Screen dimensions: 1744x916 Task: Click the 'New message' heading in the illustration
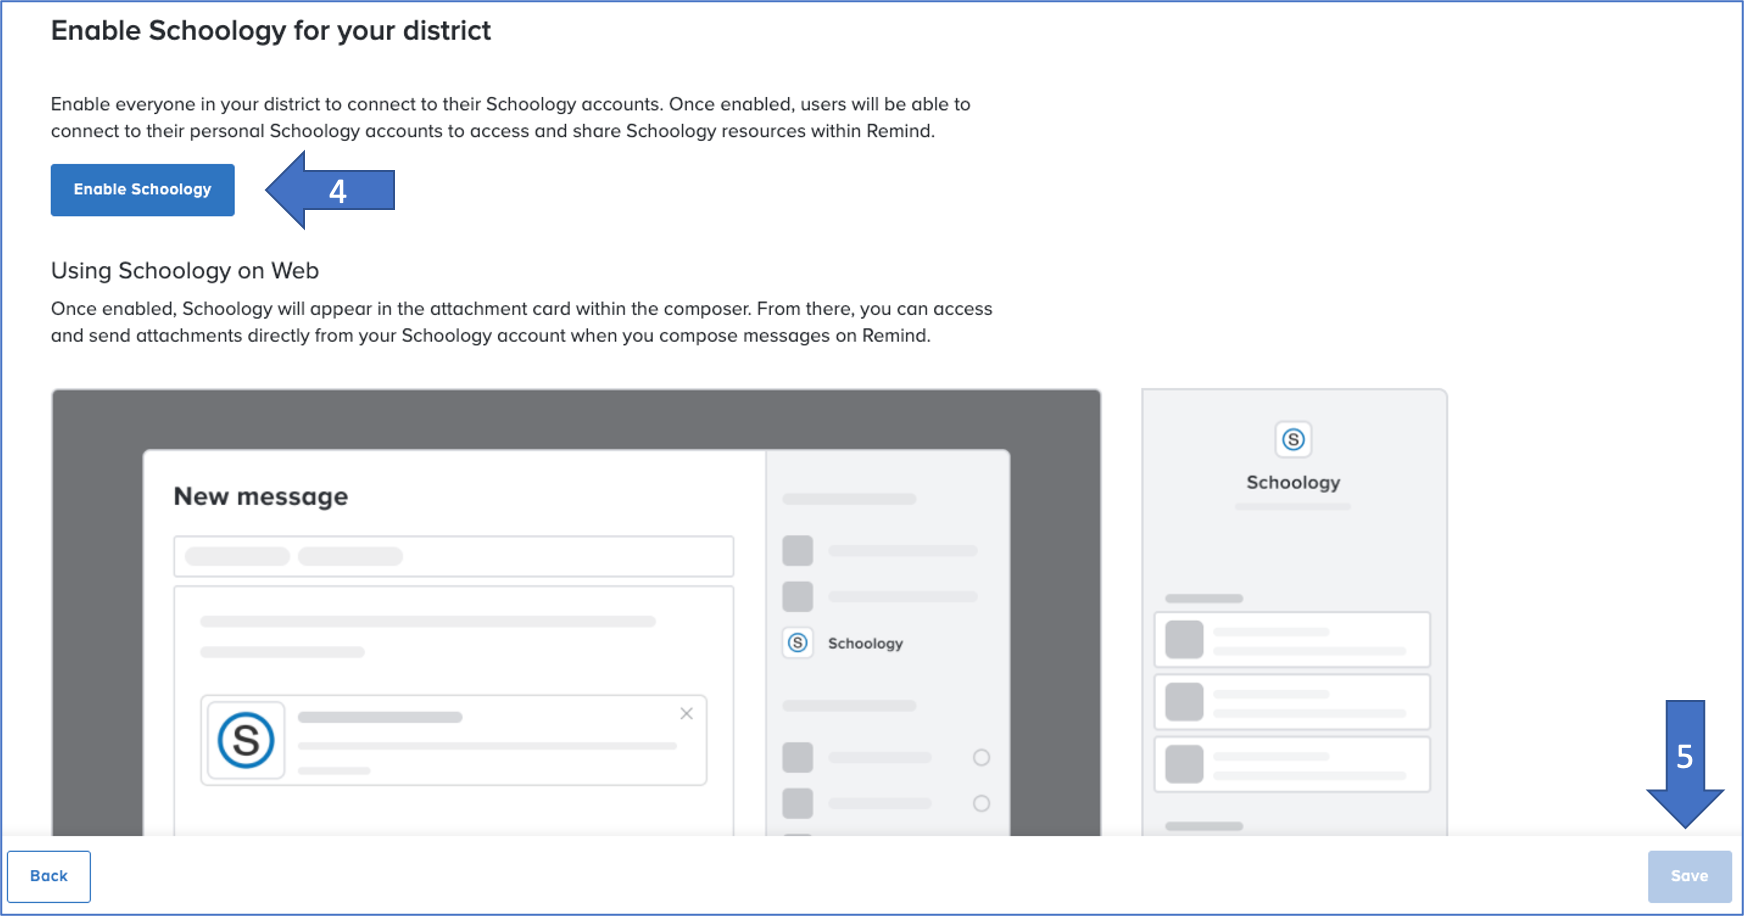click(x=261, y=496)
